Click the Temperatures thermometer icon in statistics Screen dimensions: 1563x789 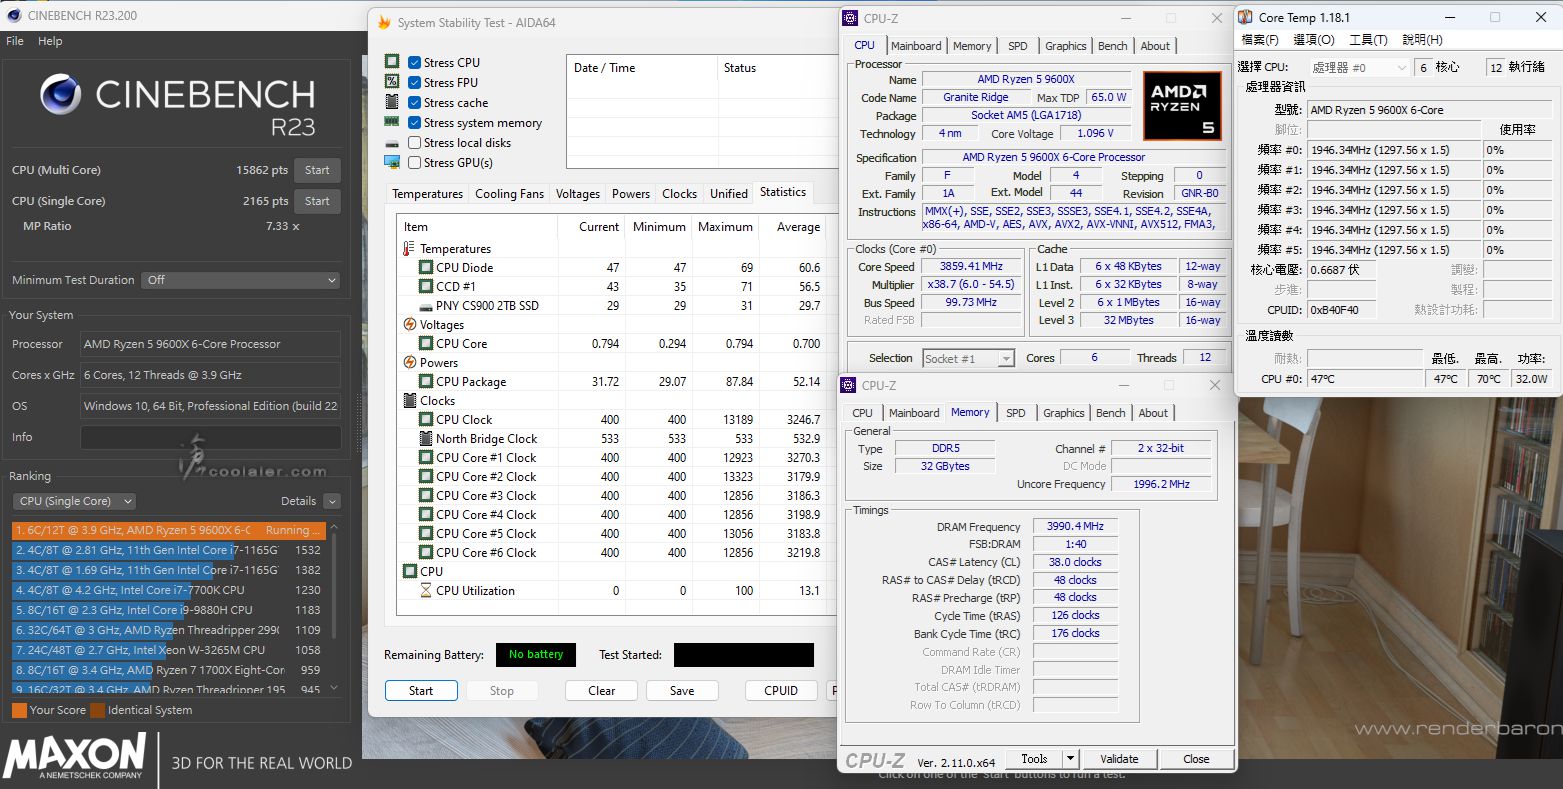click(x=409, y=248)
